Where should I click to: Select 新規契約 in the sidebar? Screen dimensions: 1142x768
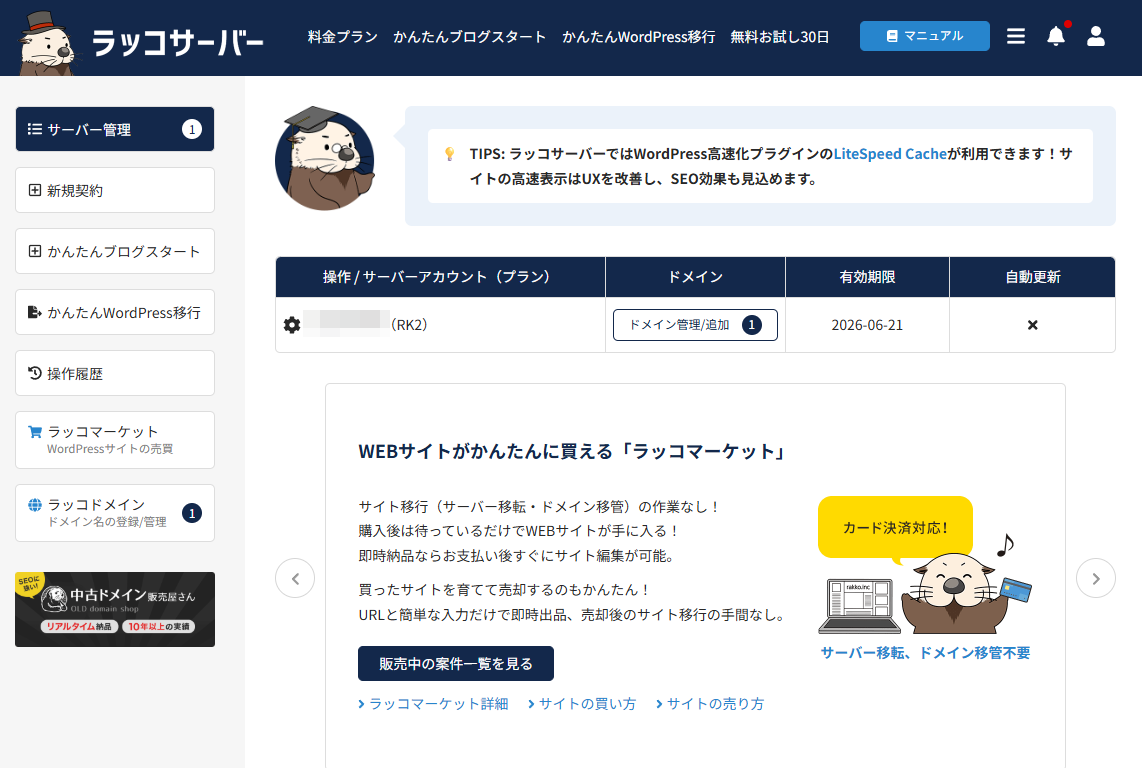(115, 190)
